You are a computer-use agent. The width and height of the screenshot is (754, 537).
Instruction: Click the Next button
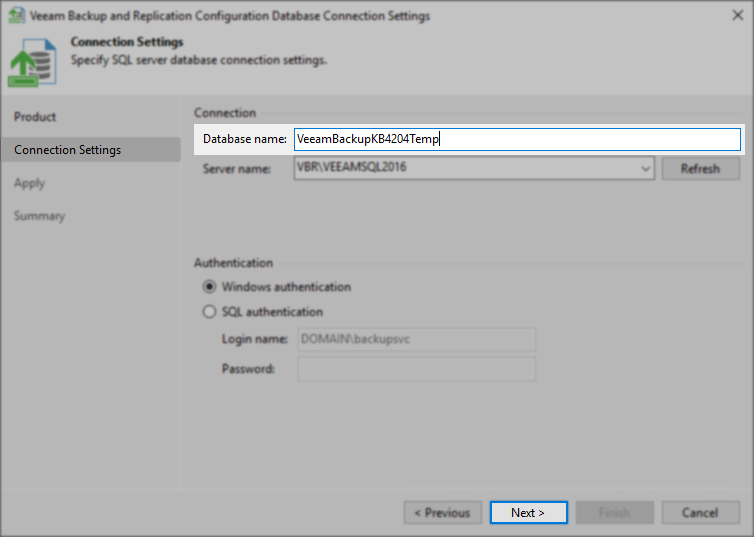[528, 512]
